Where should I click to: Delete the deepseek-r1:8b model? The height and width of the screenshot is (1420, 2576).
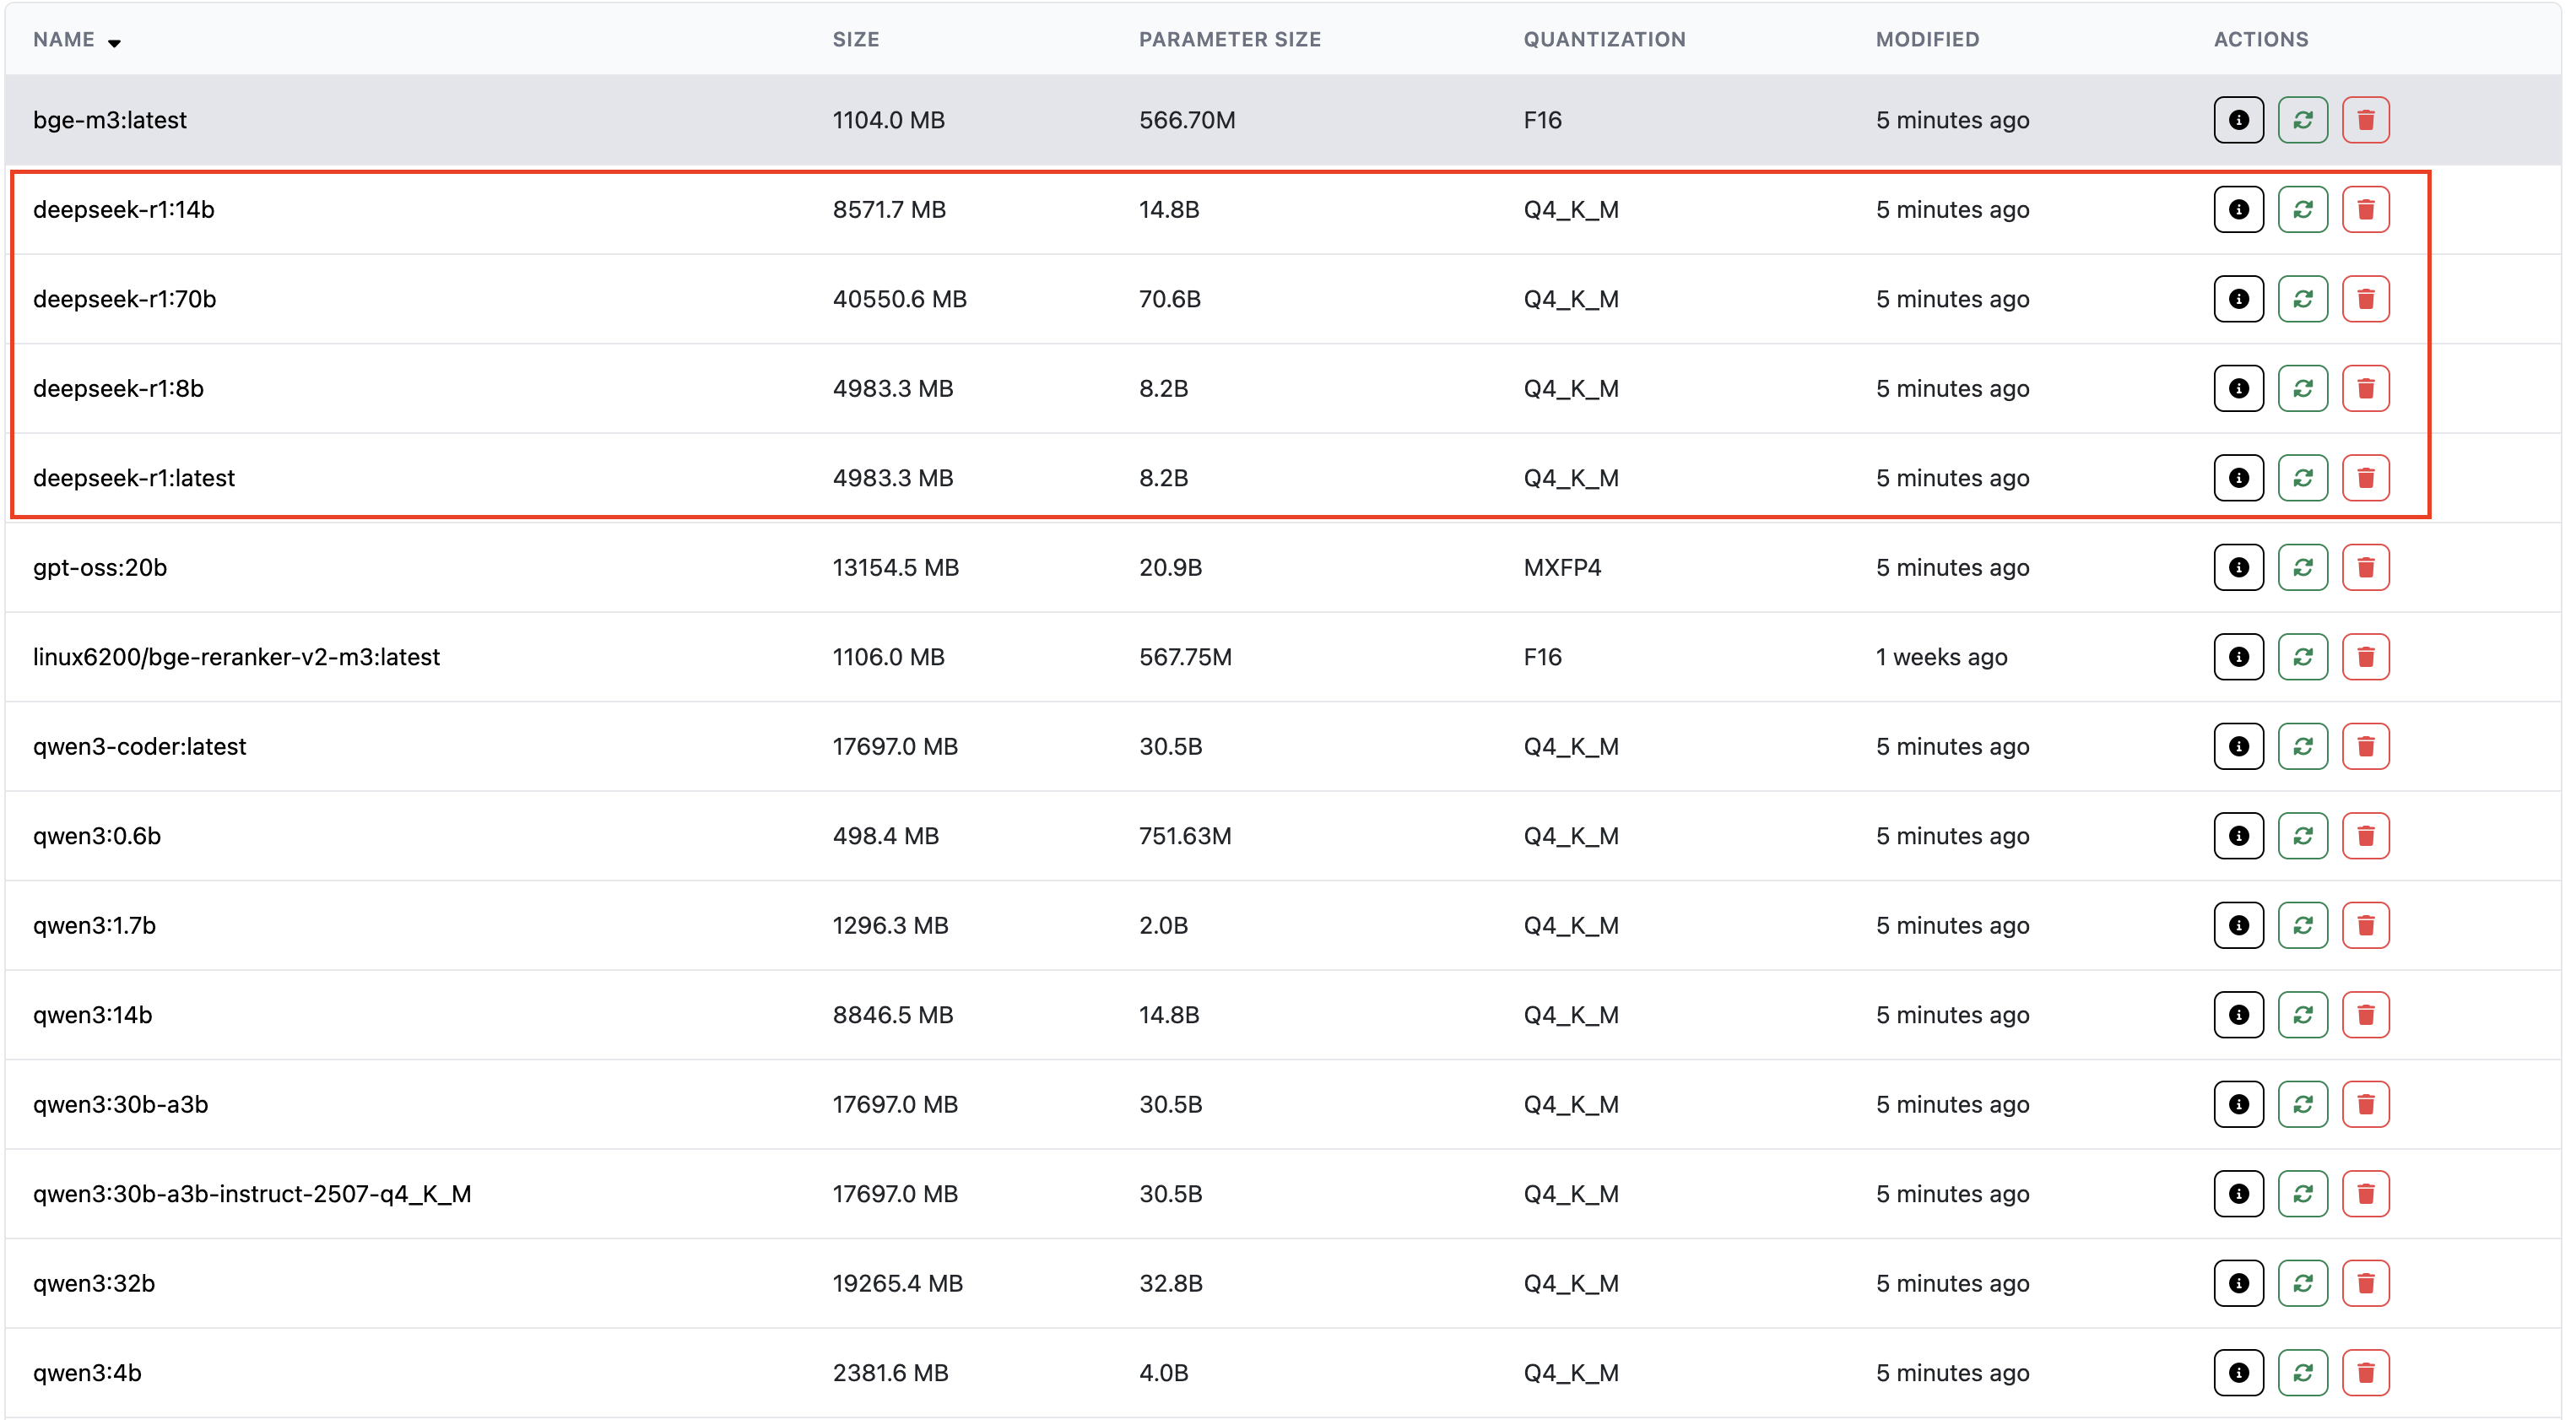[x=2365, y=389]
